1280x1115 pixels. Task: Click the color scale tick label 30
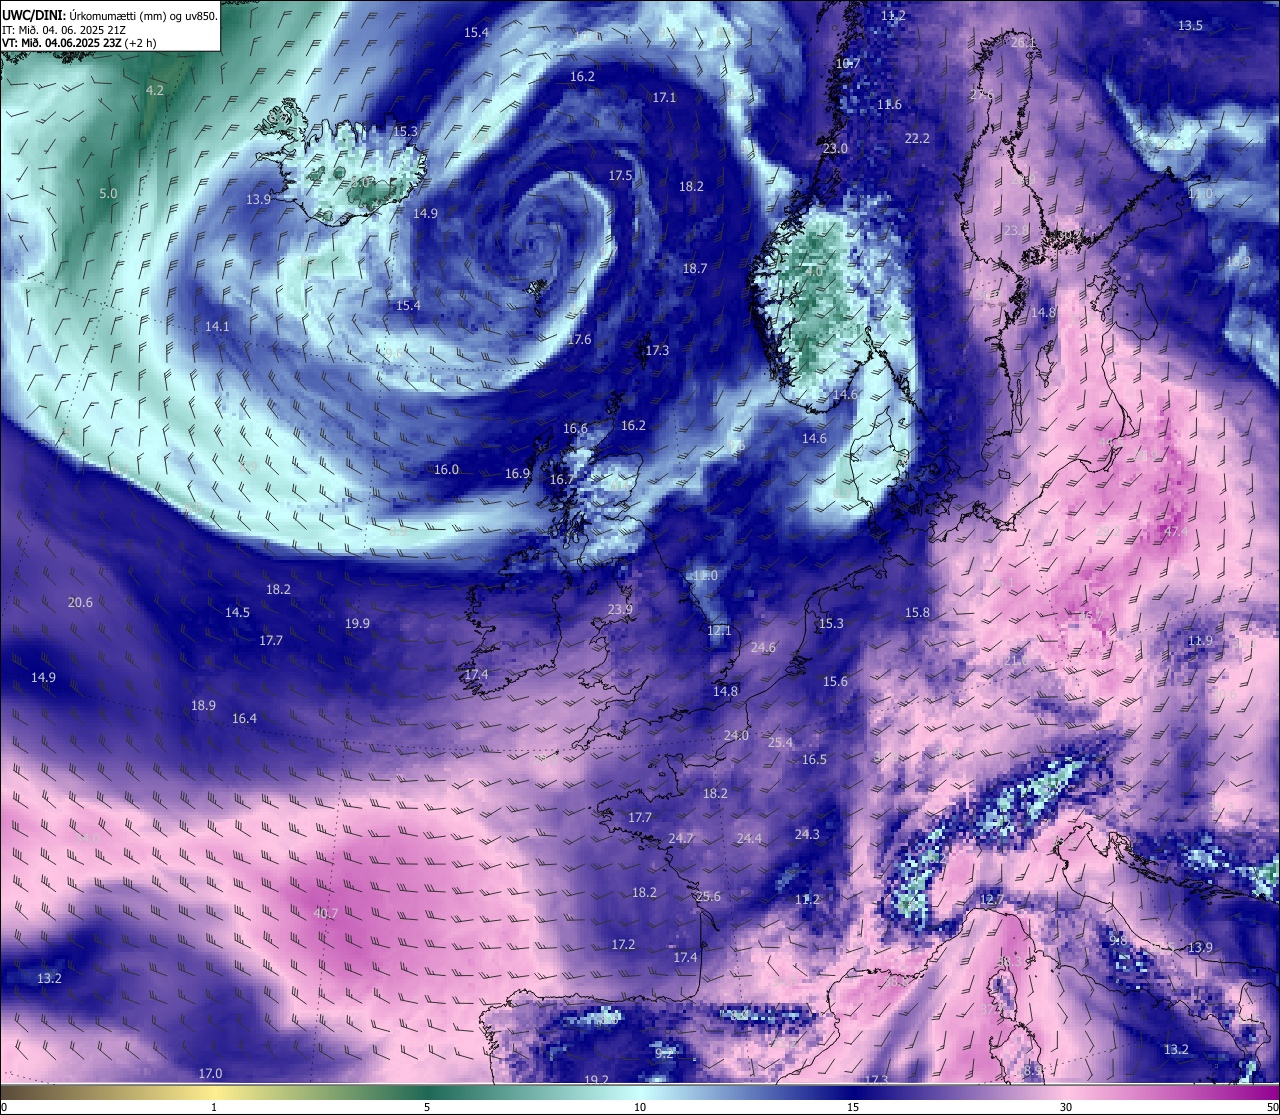1066,1106
